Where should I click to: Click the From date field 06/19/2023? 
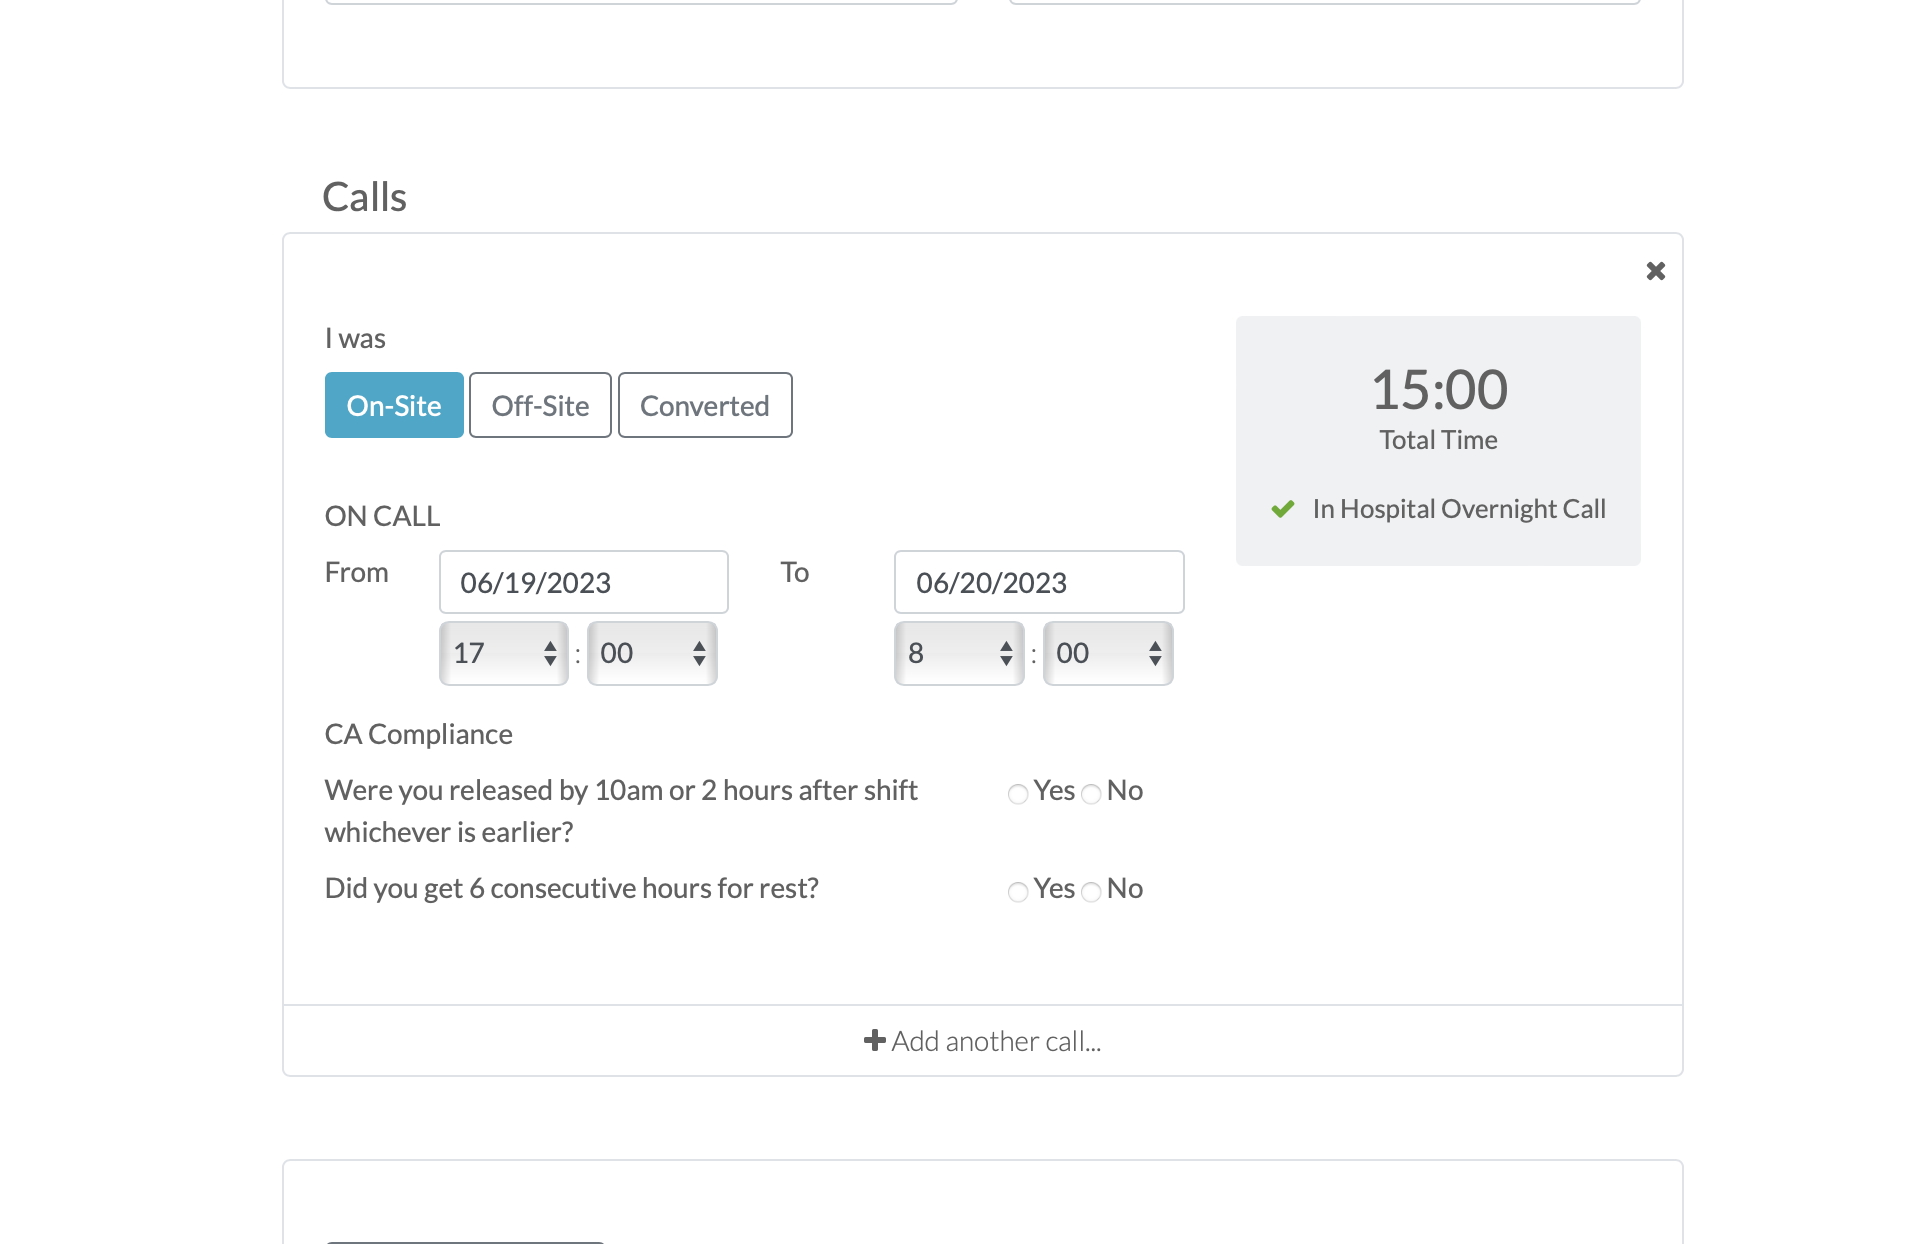583,582
